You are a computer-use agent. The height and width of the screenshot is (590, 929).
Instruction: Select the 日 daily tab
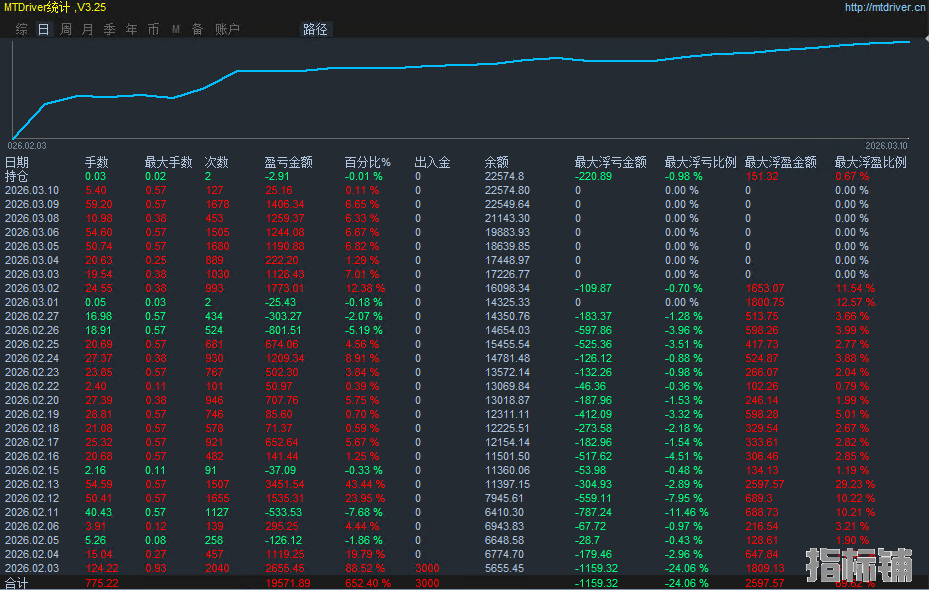click(x=42, y=29)
